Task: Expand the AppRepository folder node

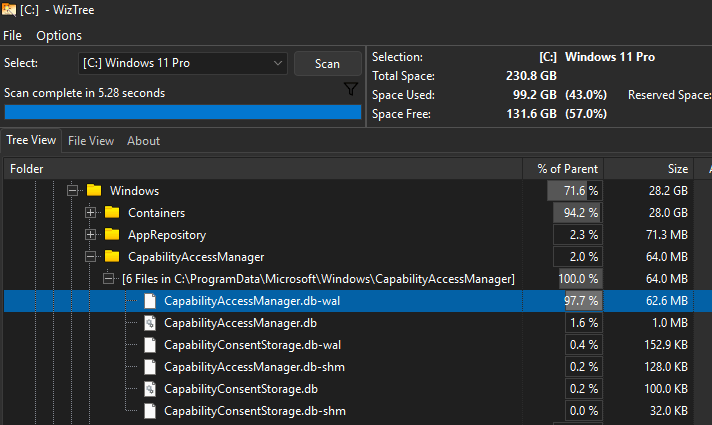Action: point(90,234)
